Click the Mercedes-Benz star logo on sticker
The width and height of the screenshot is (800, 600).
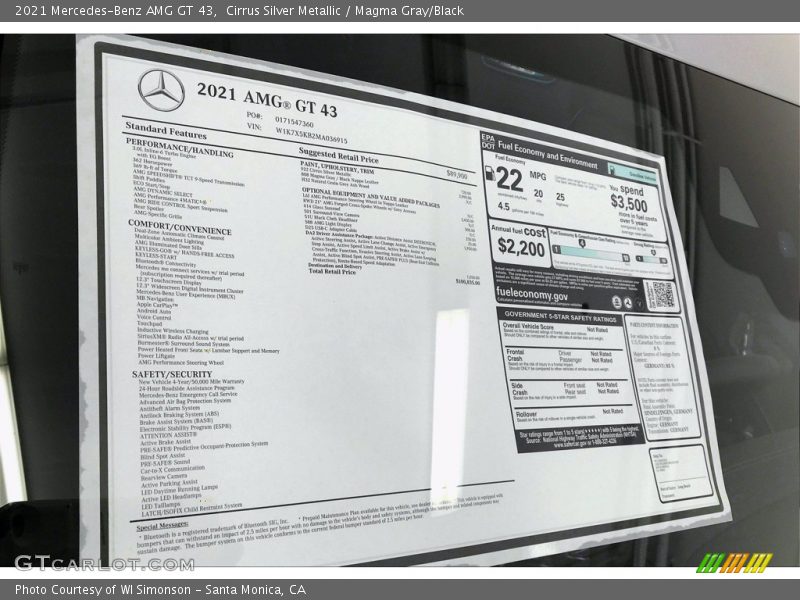tap(161, 90)
